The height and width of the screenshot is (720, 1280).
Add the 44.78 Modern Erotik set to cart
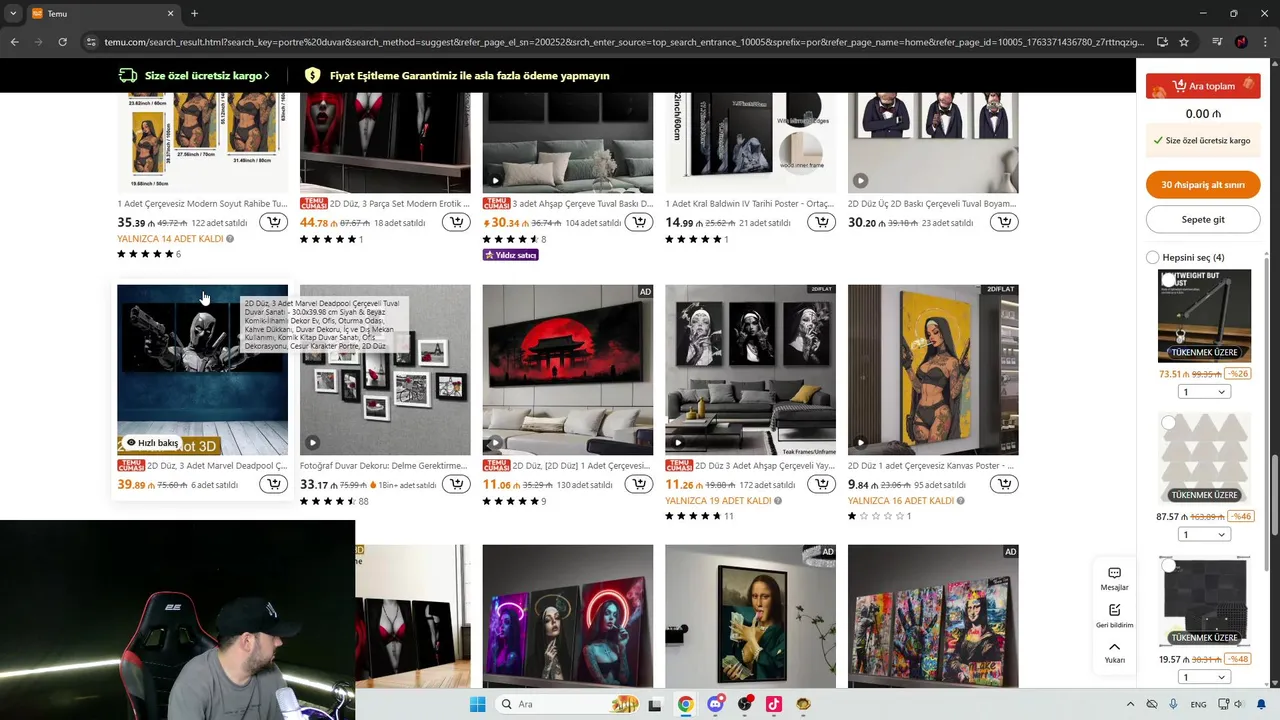pyautogui.click(x=456, y=222)
